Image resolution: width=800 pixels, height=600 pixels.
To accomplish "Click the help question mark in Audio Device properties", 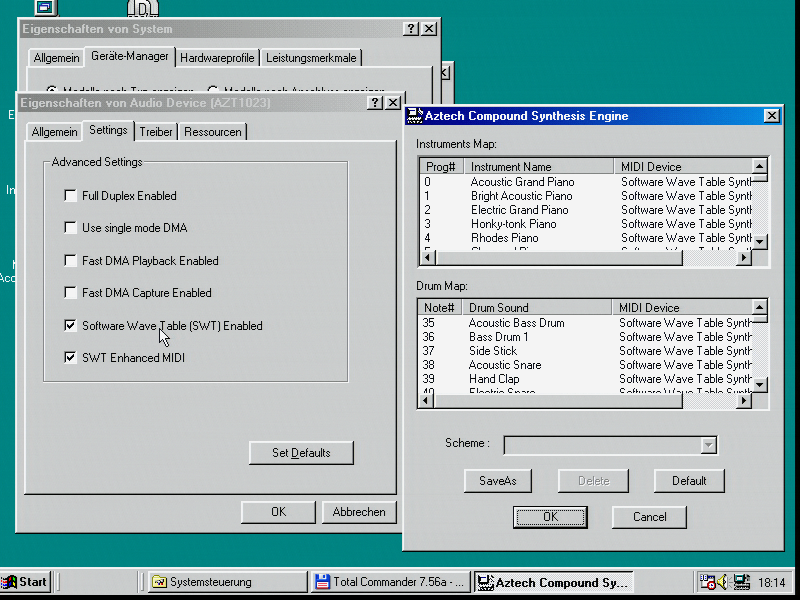I will pyautogui.click(x=374, y=103).
